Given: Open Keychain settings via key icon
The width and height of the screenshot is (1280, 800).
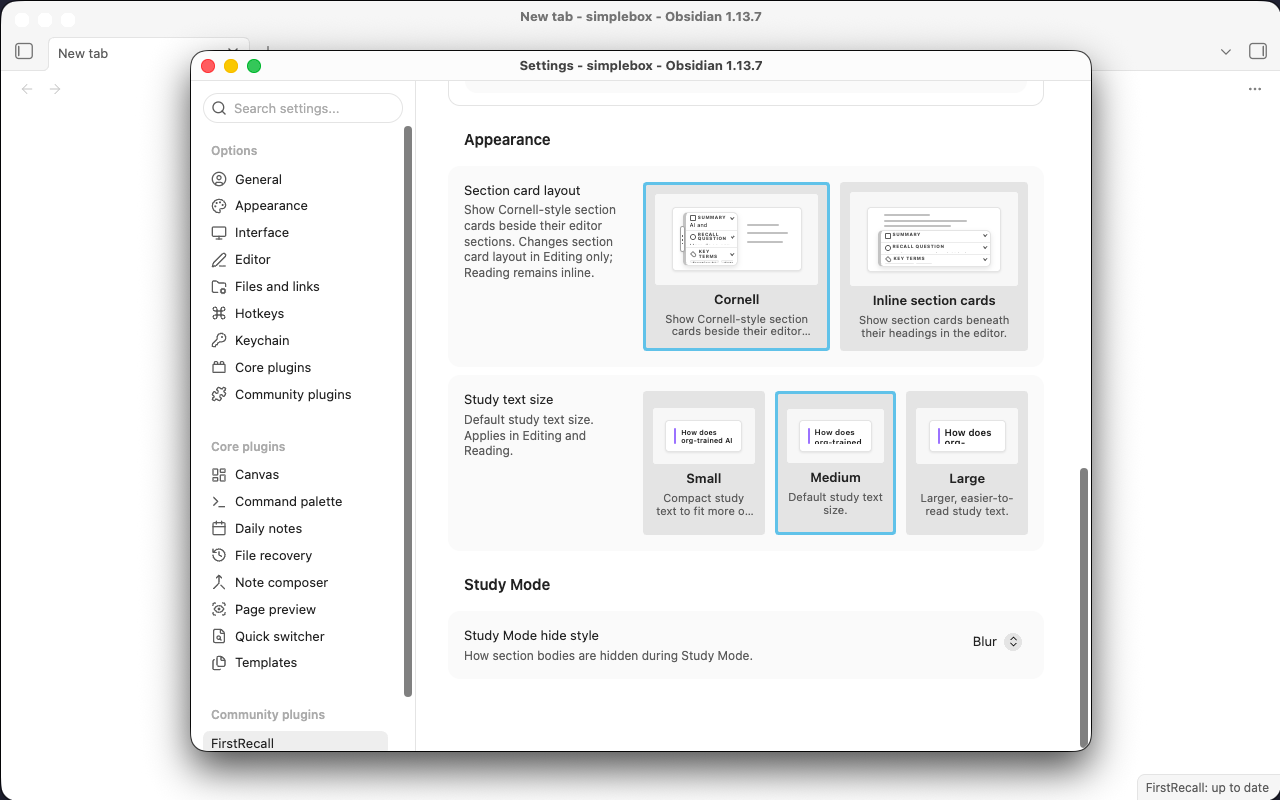Looking at the screenshot, I should [219, 341].
